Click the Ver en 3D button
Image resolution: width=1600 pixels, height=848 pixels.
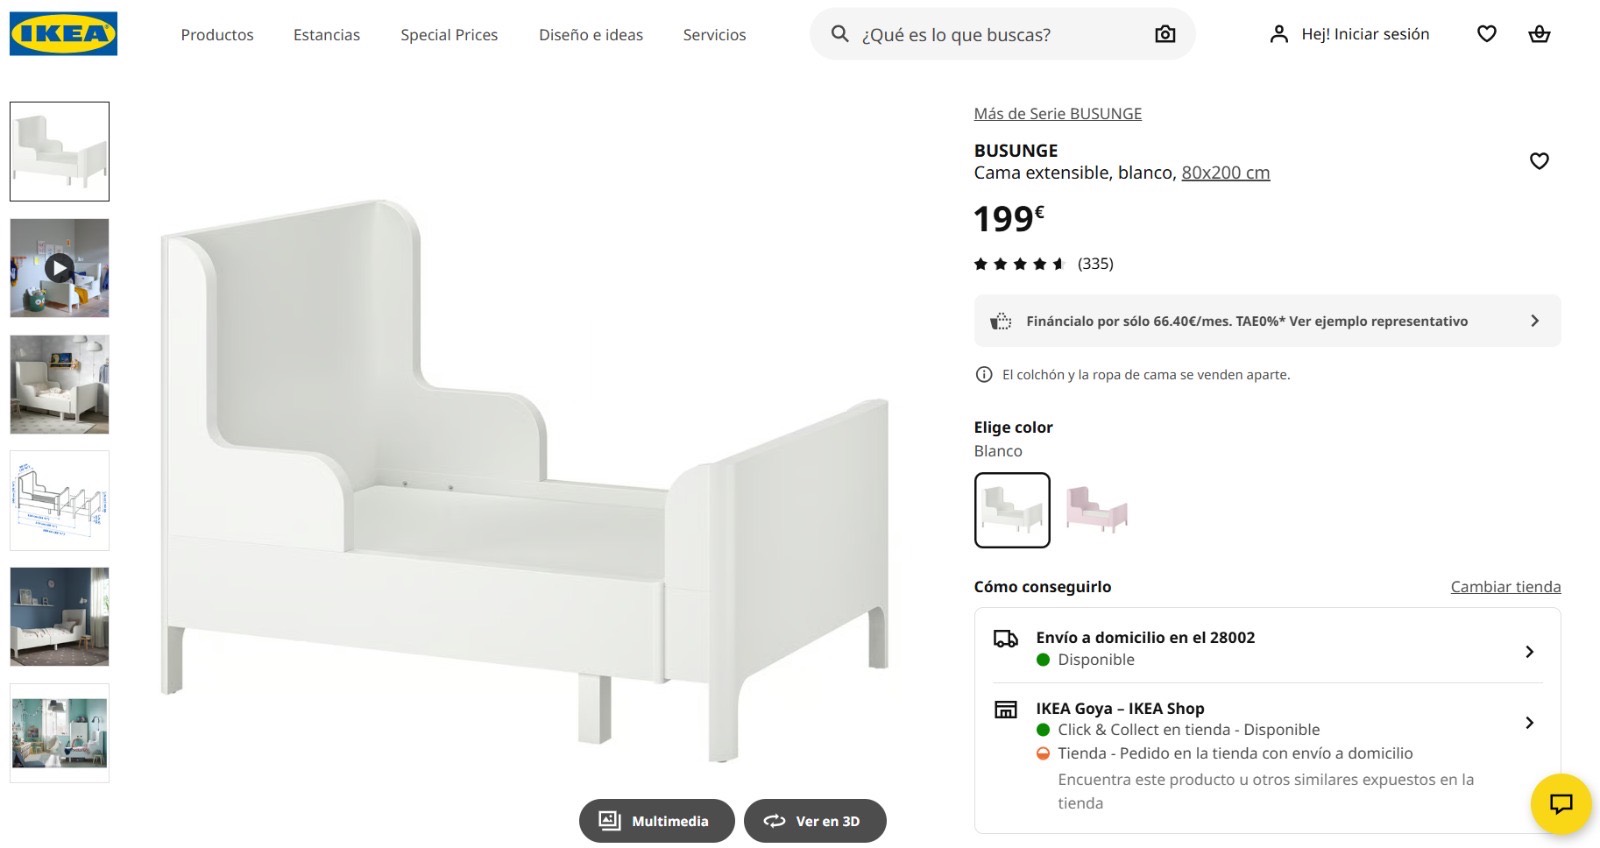pyautogui.click(x=815, y=821)
